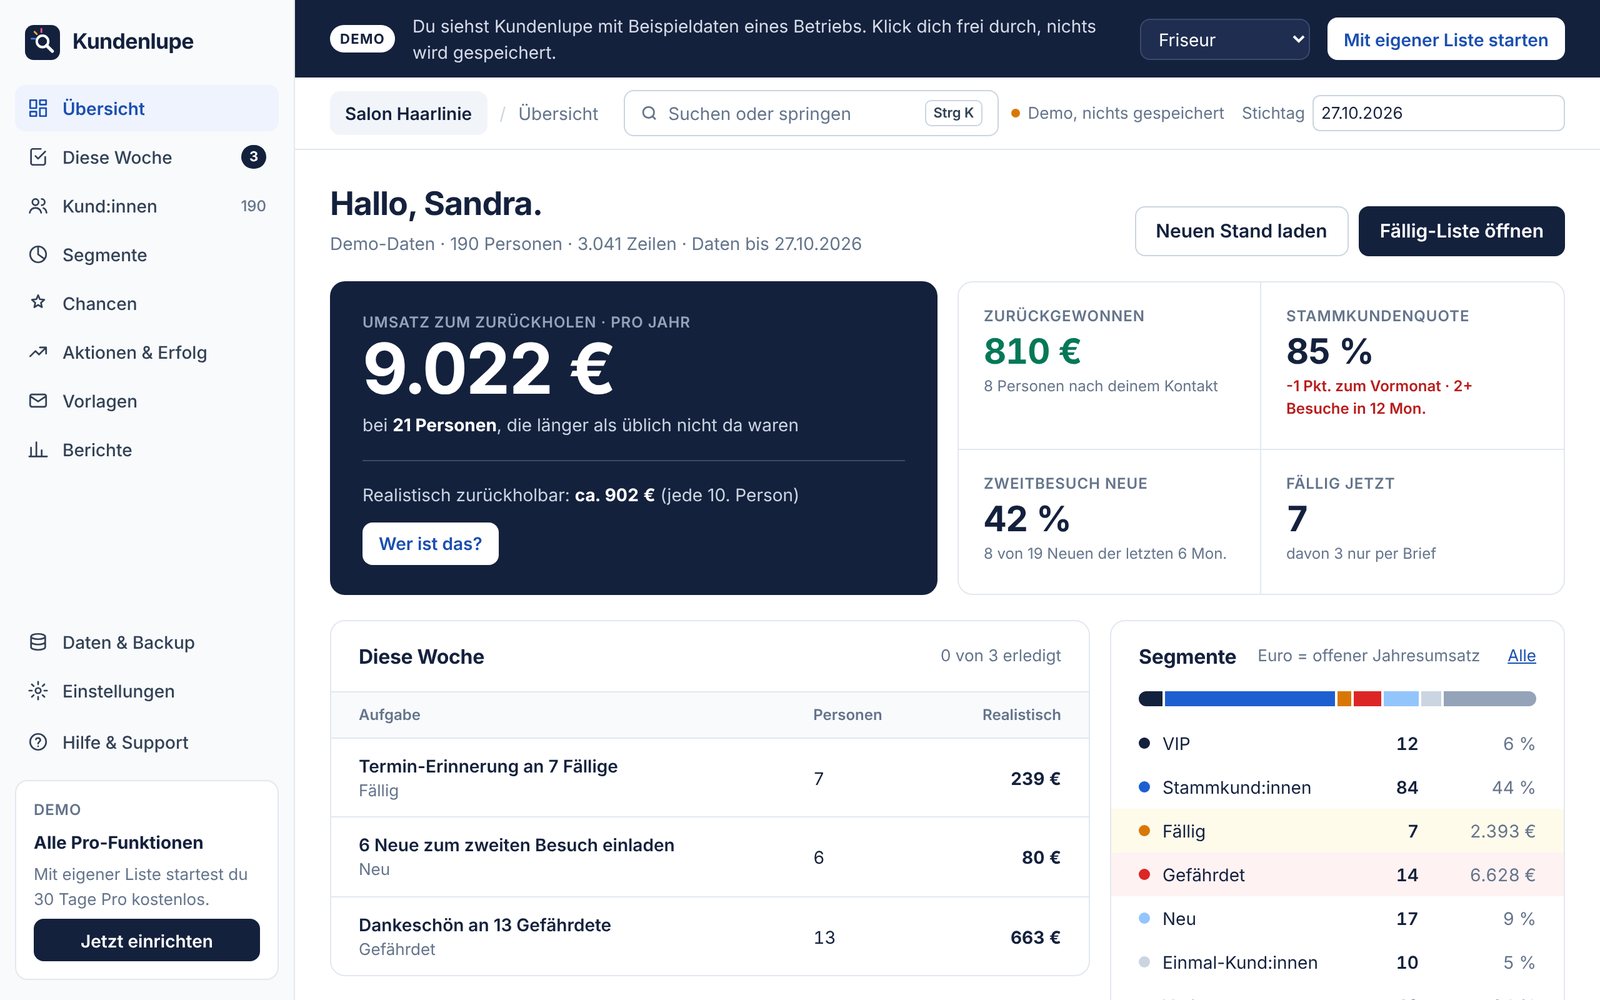Image resolution: width=1600 pixels, height=1000 pixels.
Task: Select the Gefährdet segment row
Action: (x=1337, y=875)
